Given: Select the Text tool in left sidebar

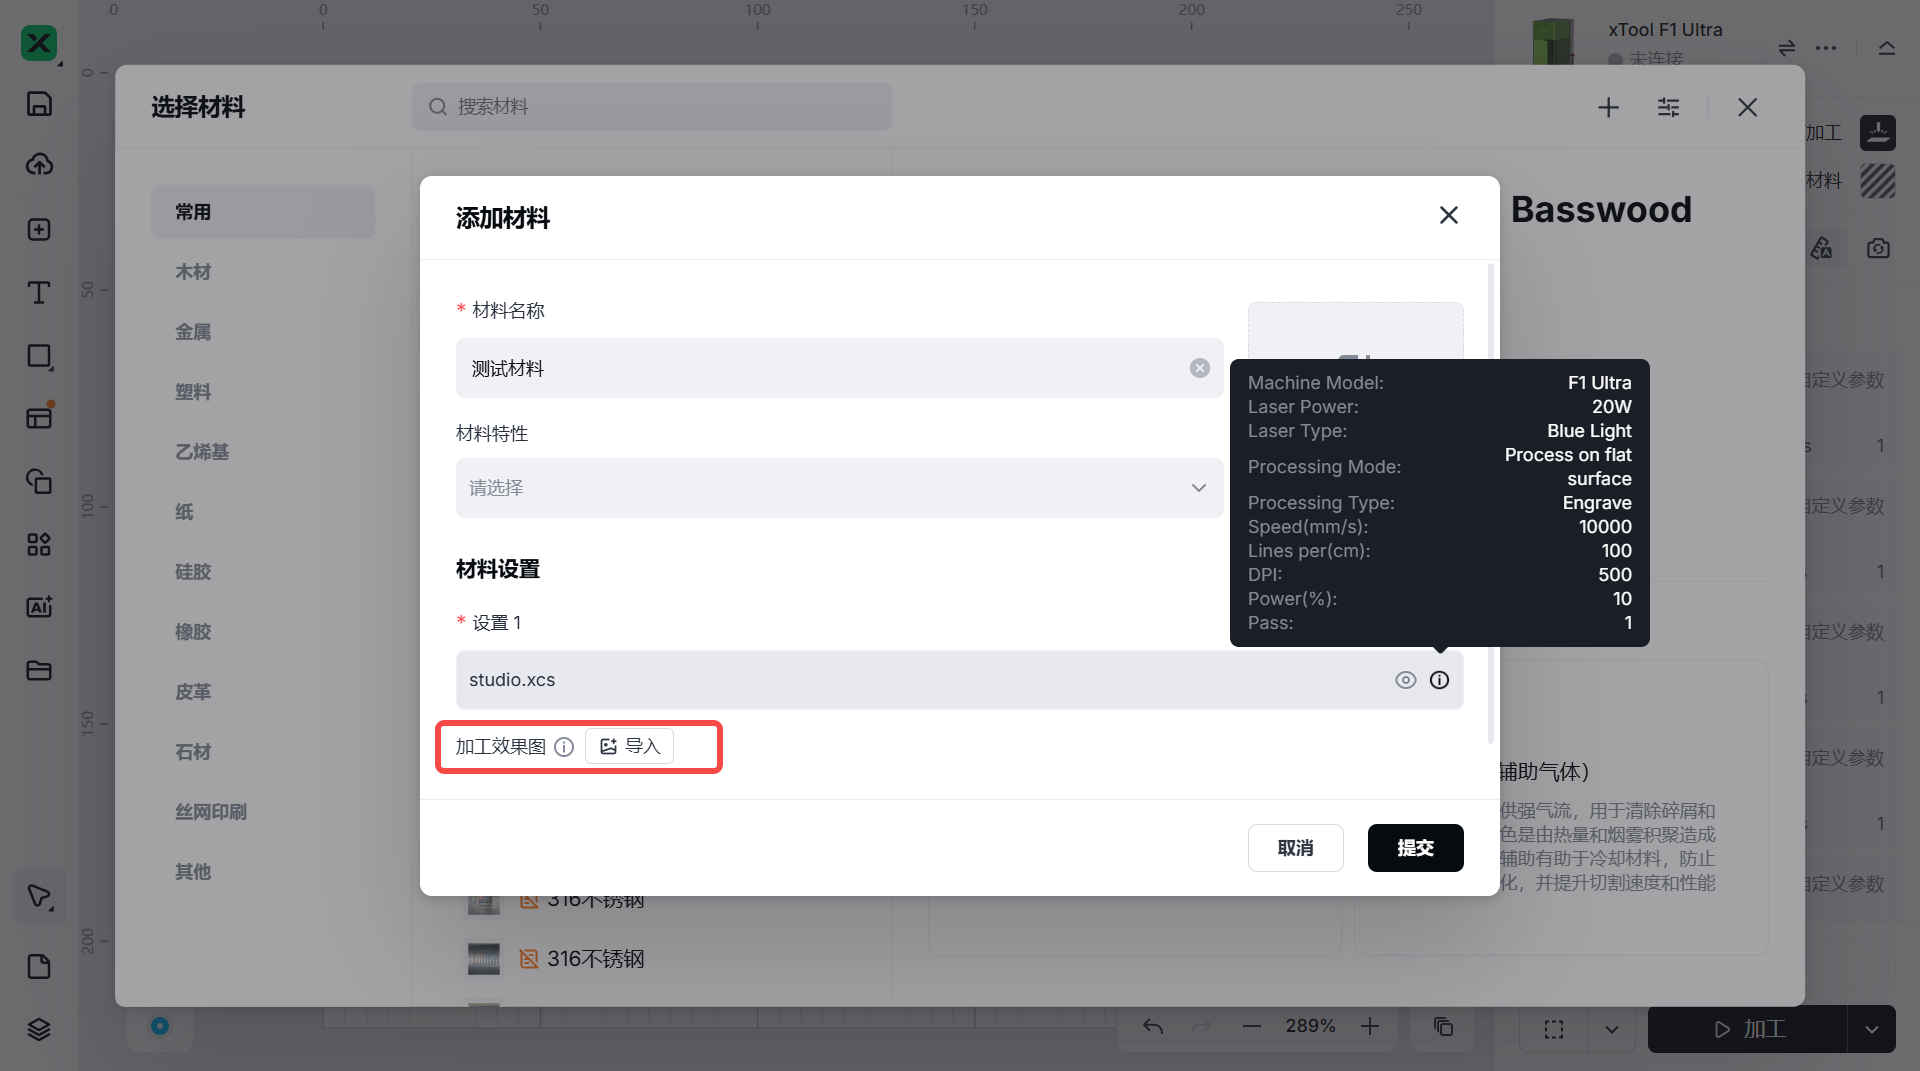Looking at the screenshot, I should [39, 292].
